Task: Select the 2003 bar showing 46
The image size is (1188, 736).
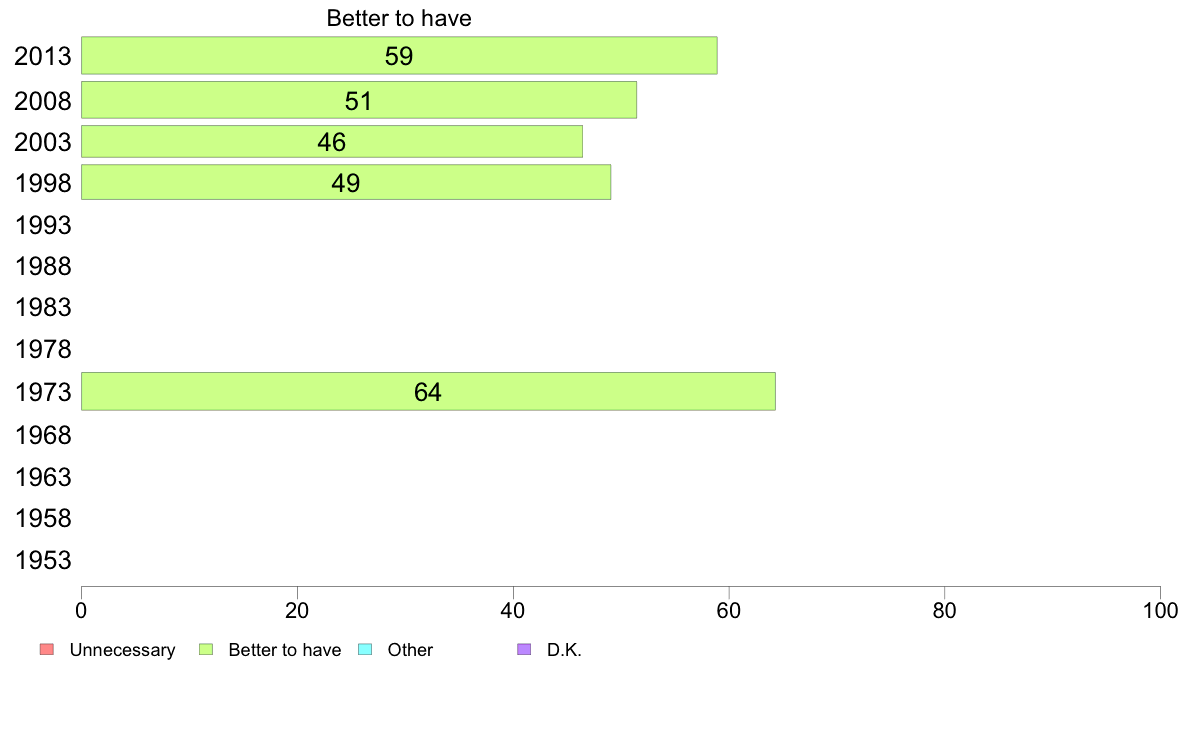Action: 332,142
